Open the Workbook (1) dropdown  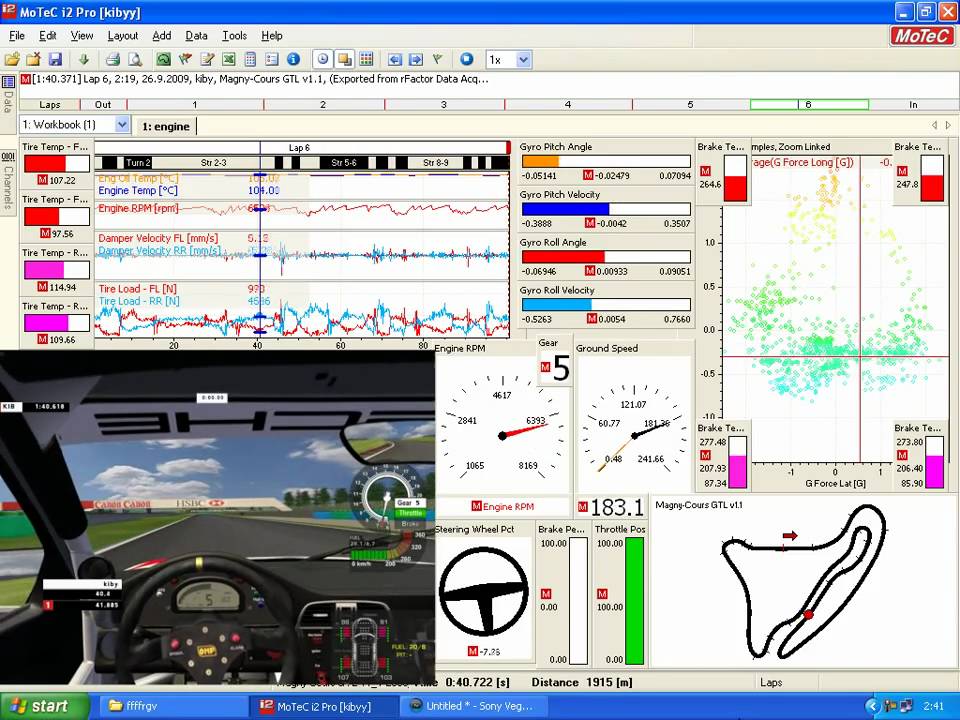122,125
